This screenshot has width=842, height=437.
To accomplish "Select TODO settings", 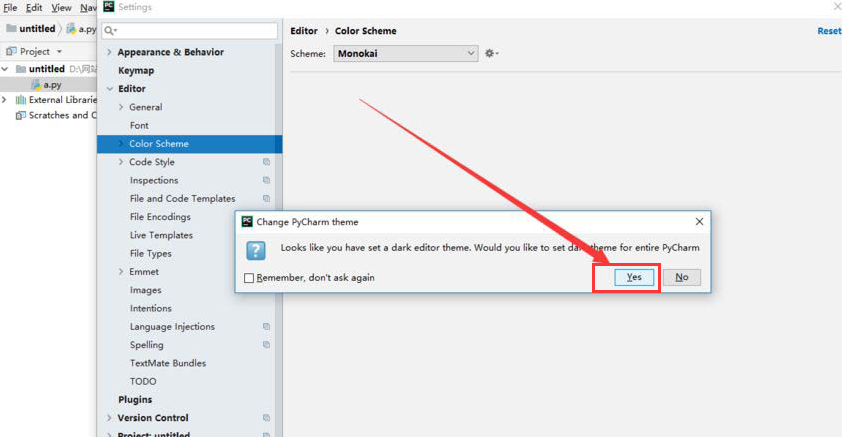I will click(x=143, y=381).
